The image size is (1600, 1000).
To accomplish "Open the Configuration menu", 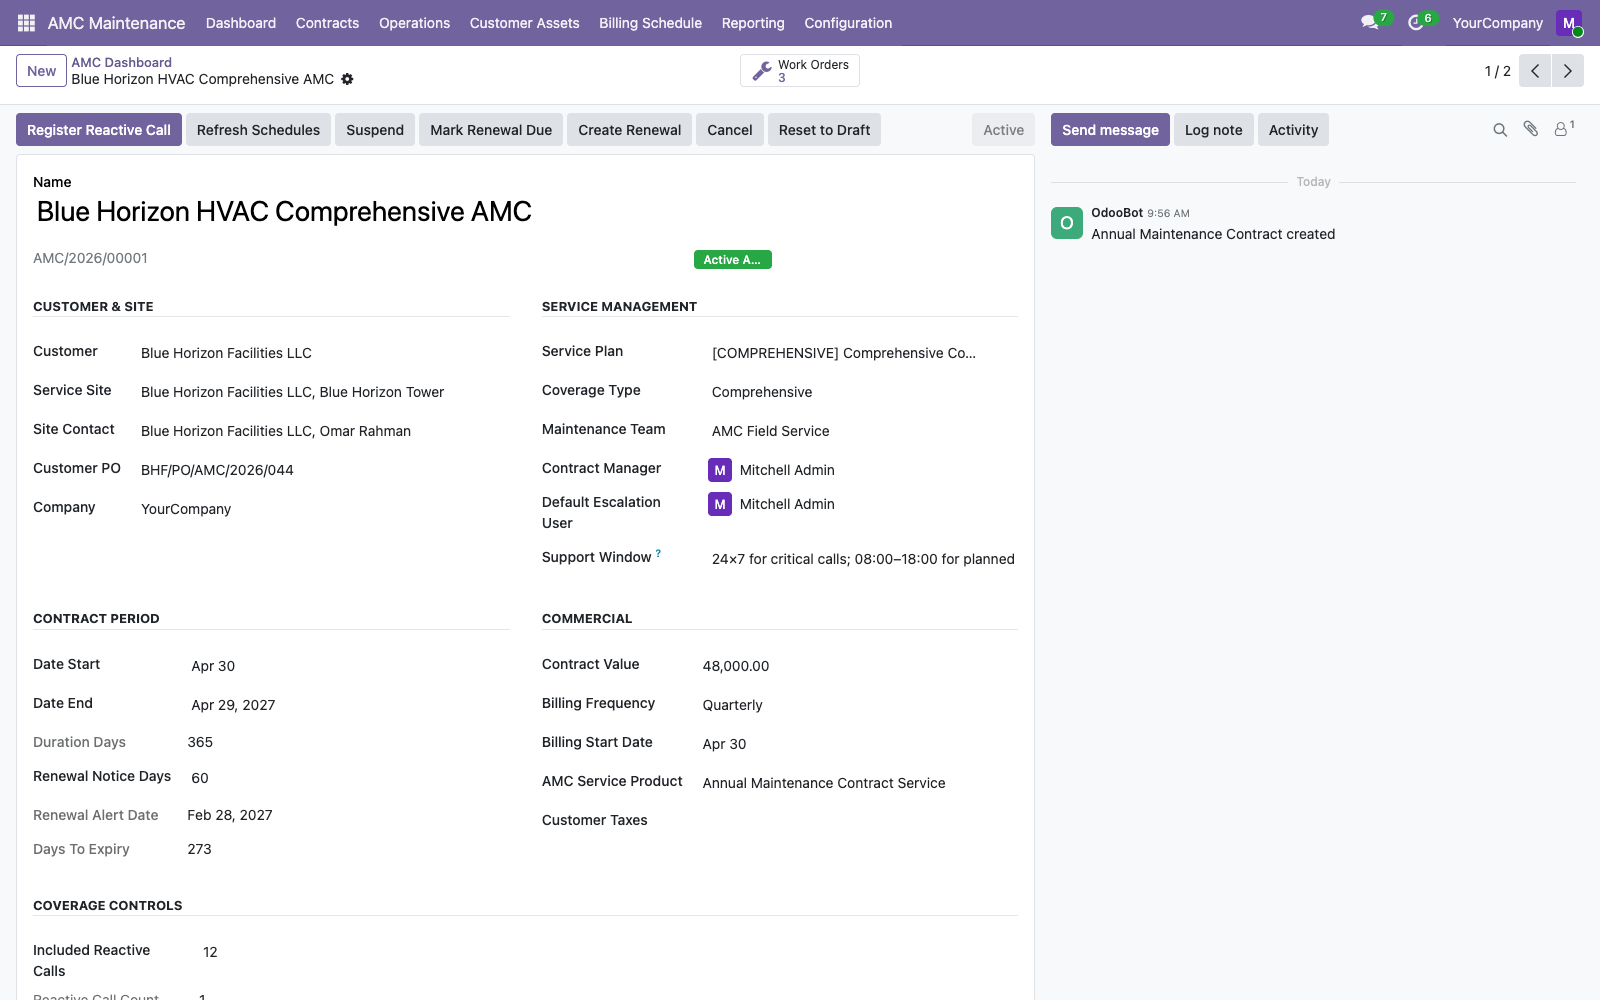I will coord(848,23).
